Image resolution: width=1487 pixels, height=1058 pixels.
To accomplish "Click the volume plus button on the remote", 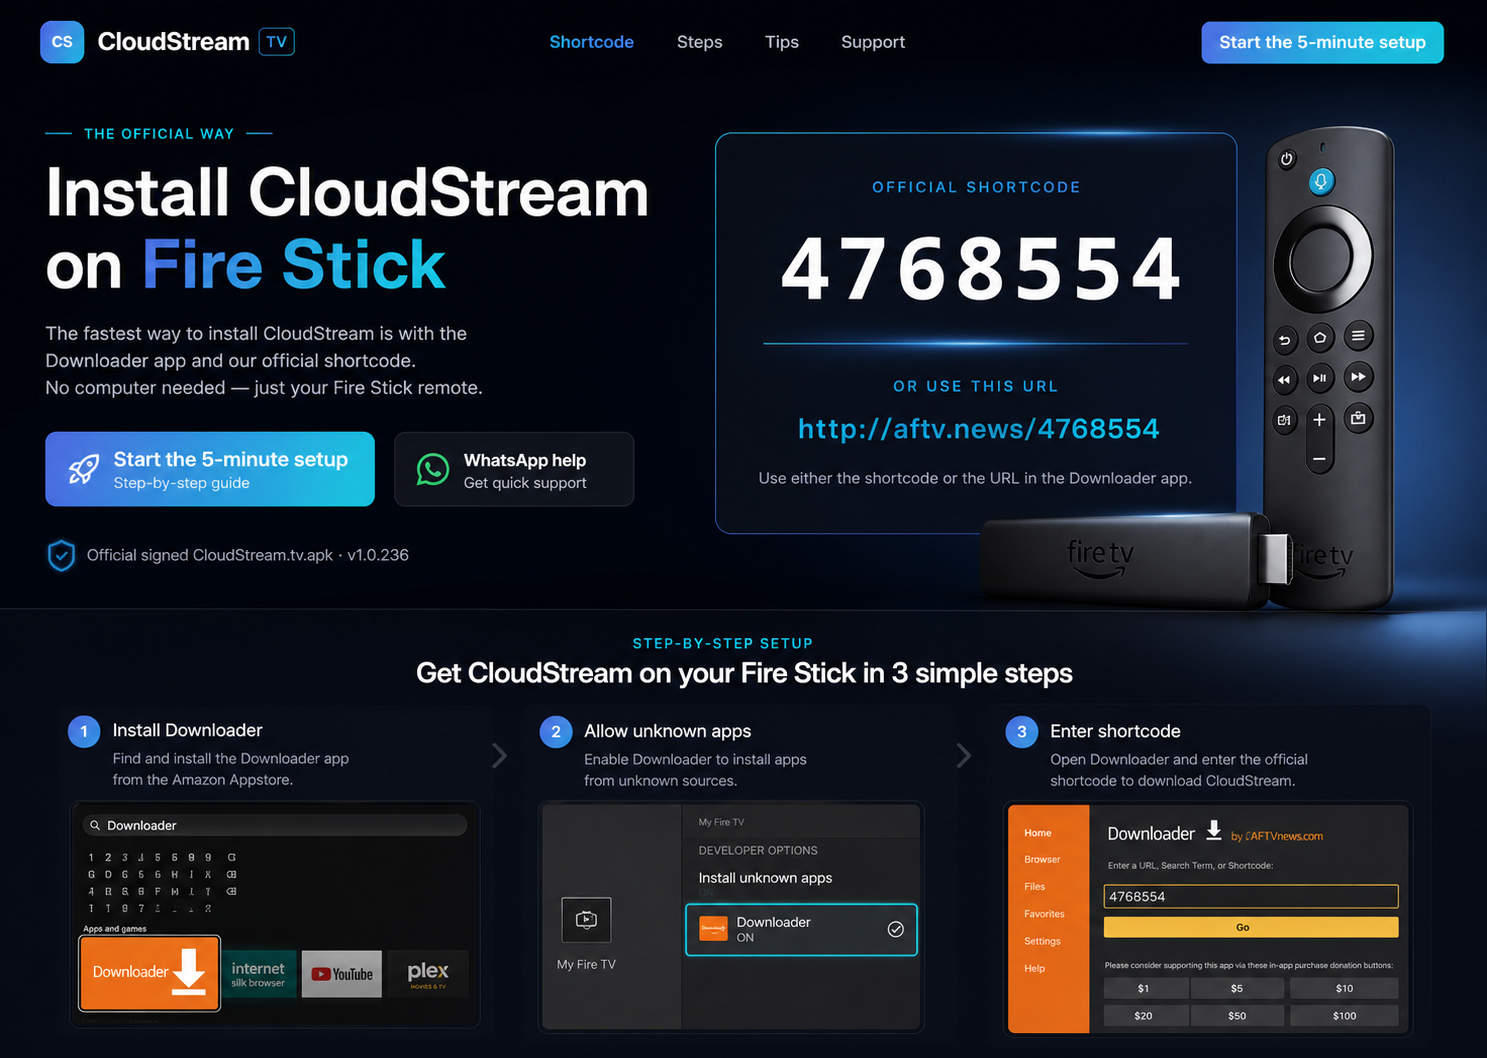I will (1320, 420).
